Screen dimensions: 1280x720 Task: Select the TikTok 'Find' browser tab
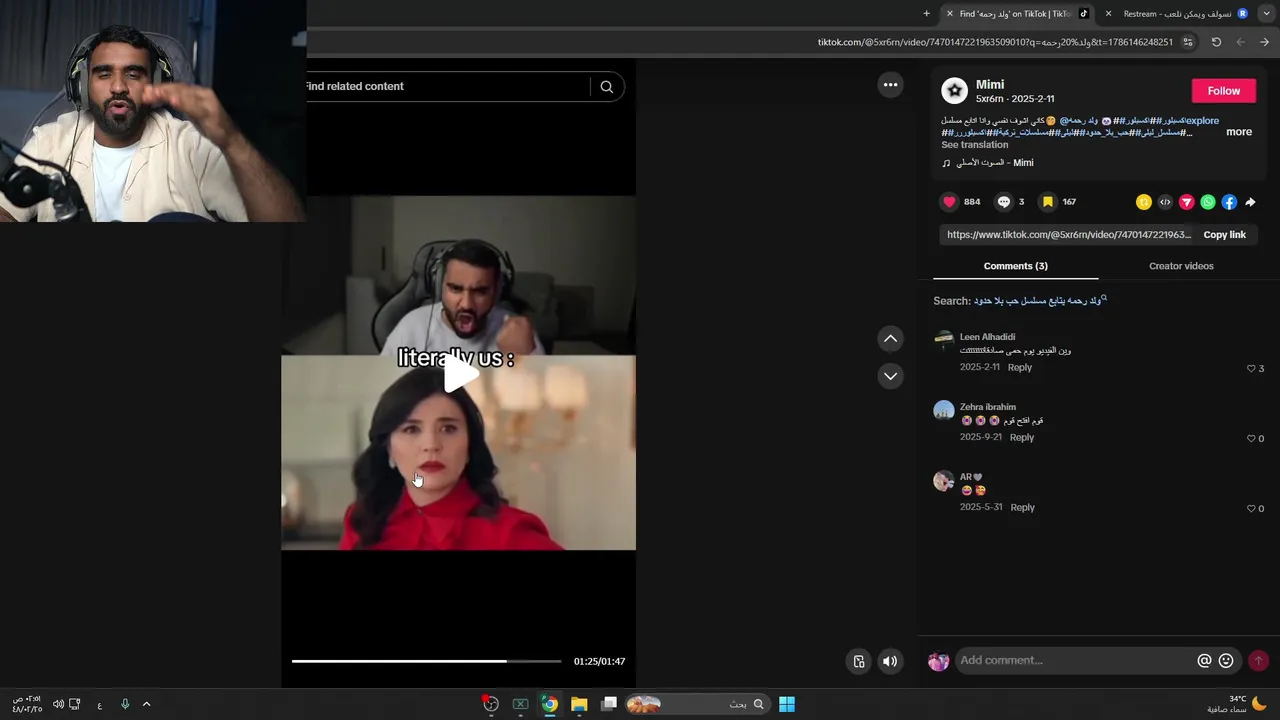(x=1017, y=14)
